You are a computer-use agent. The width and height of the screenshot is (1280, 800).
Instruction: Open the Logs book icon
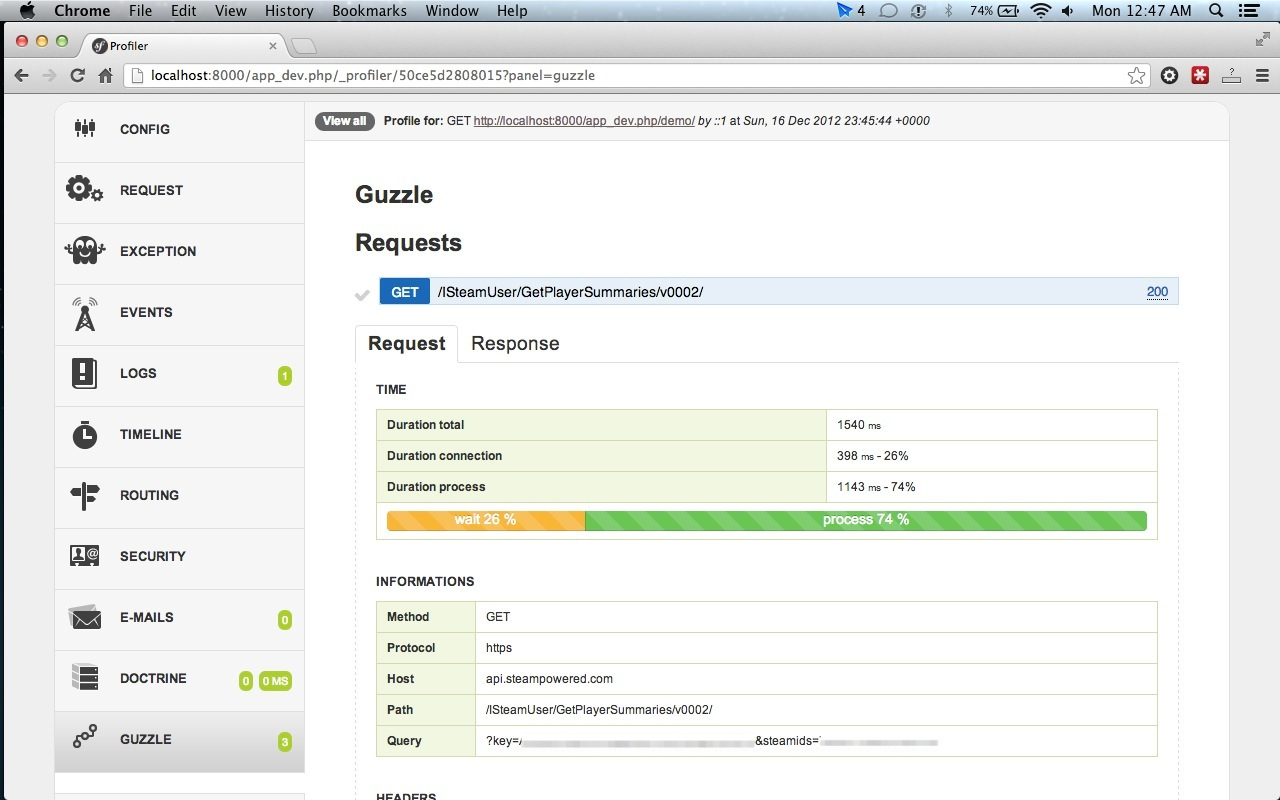click(x=84, y=373)
